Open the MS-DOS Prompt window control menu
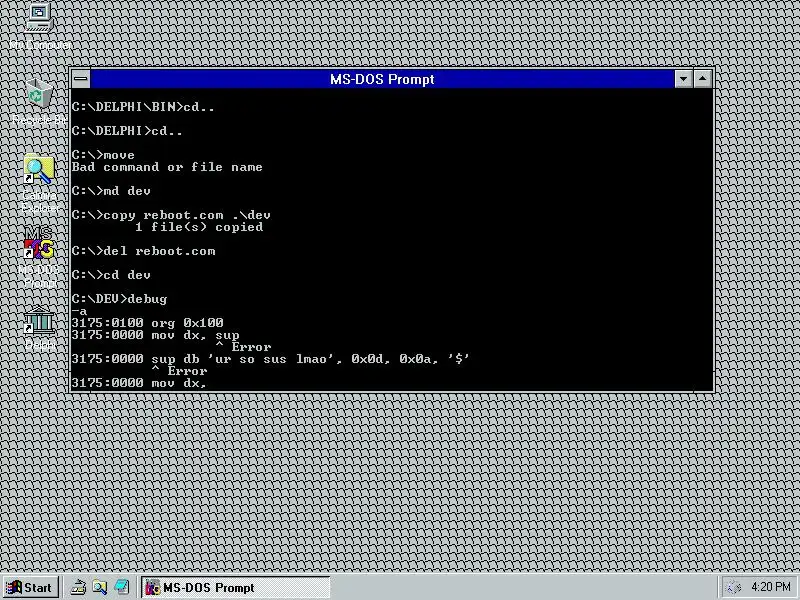This screenshot has height=600, width=800. (x=81, y=79)
